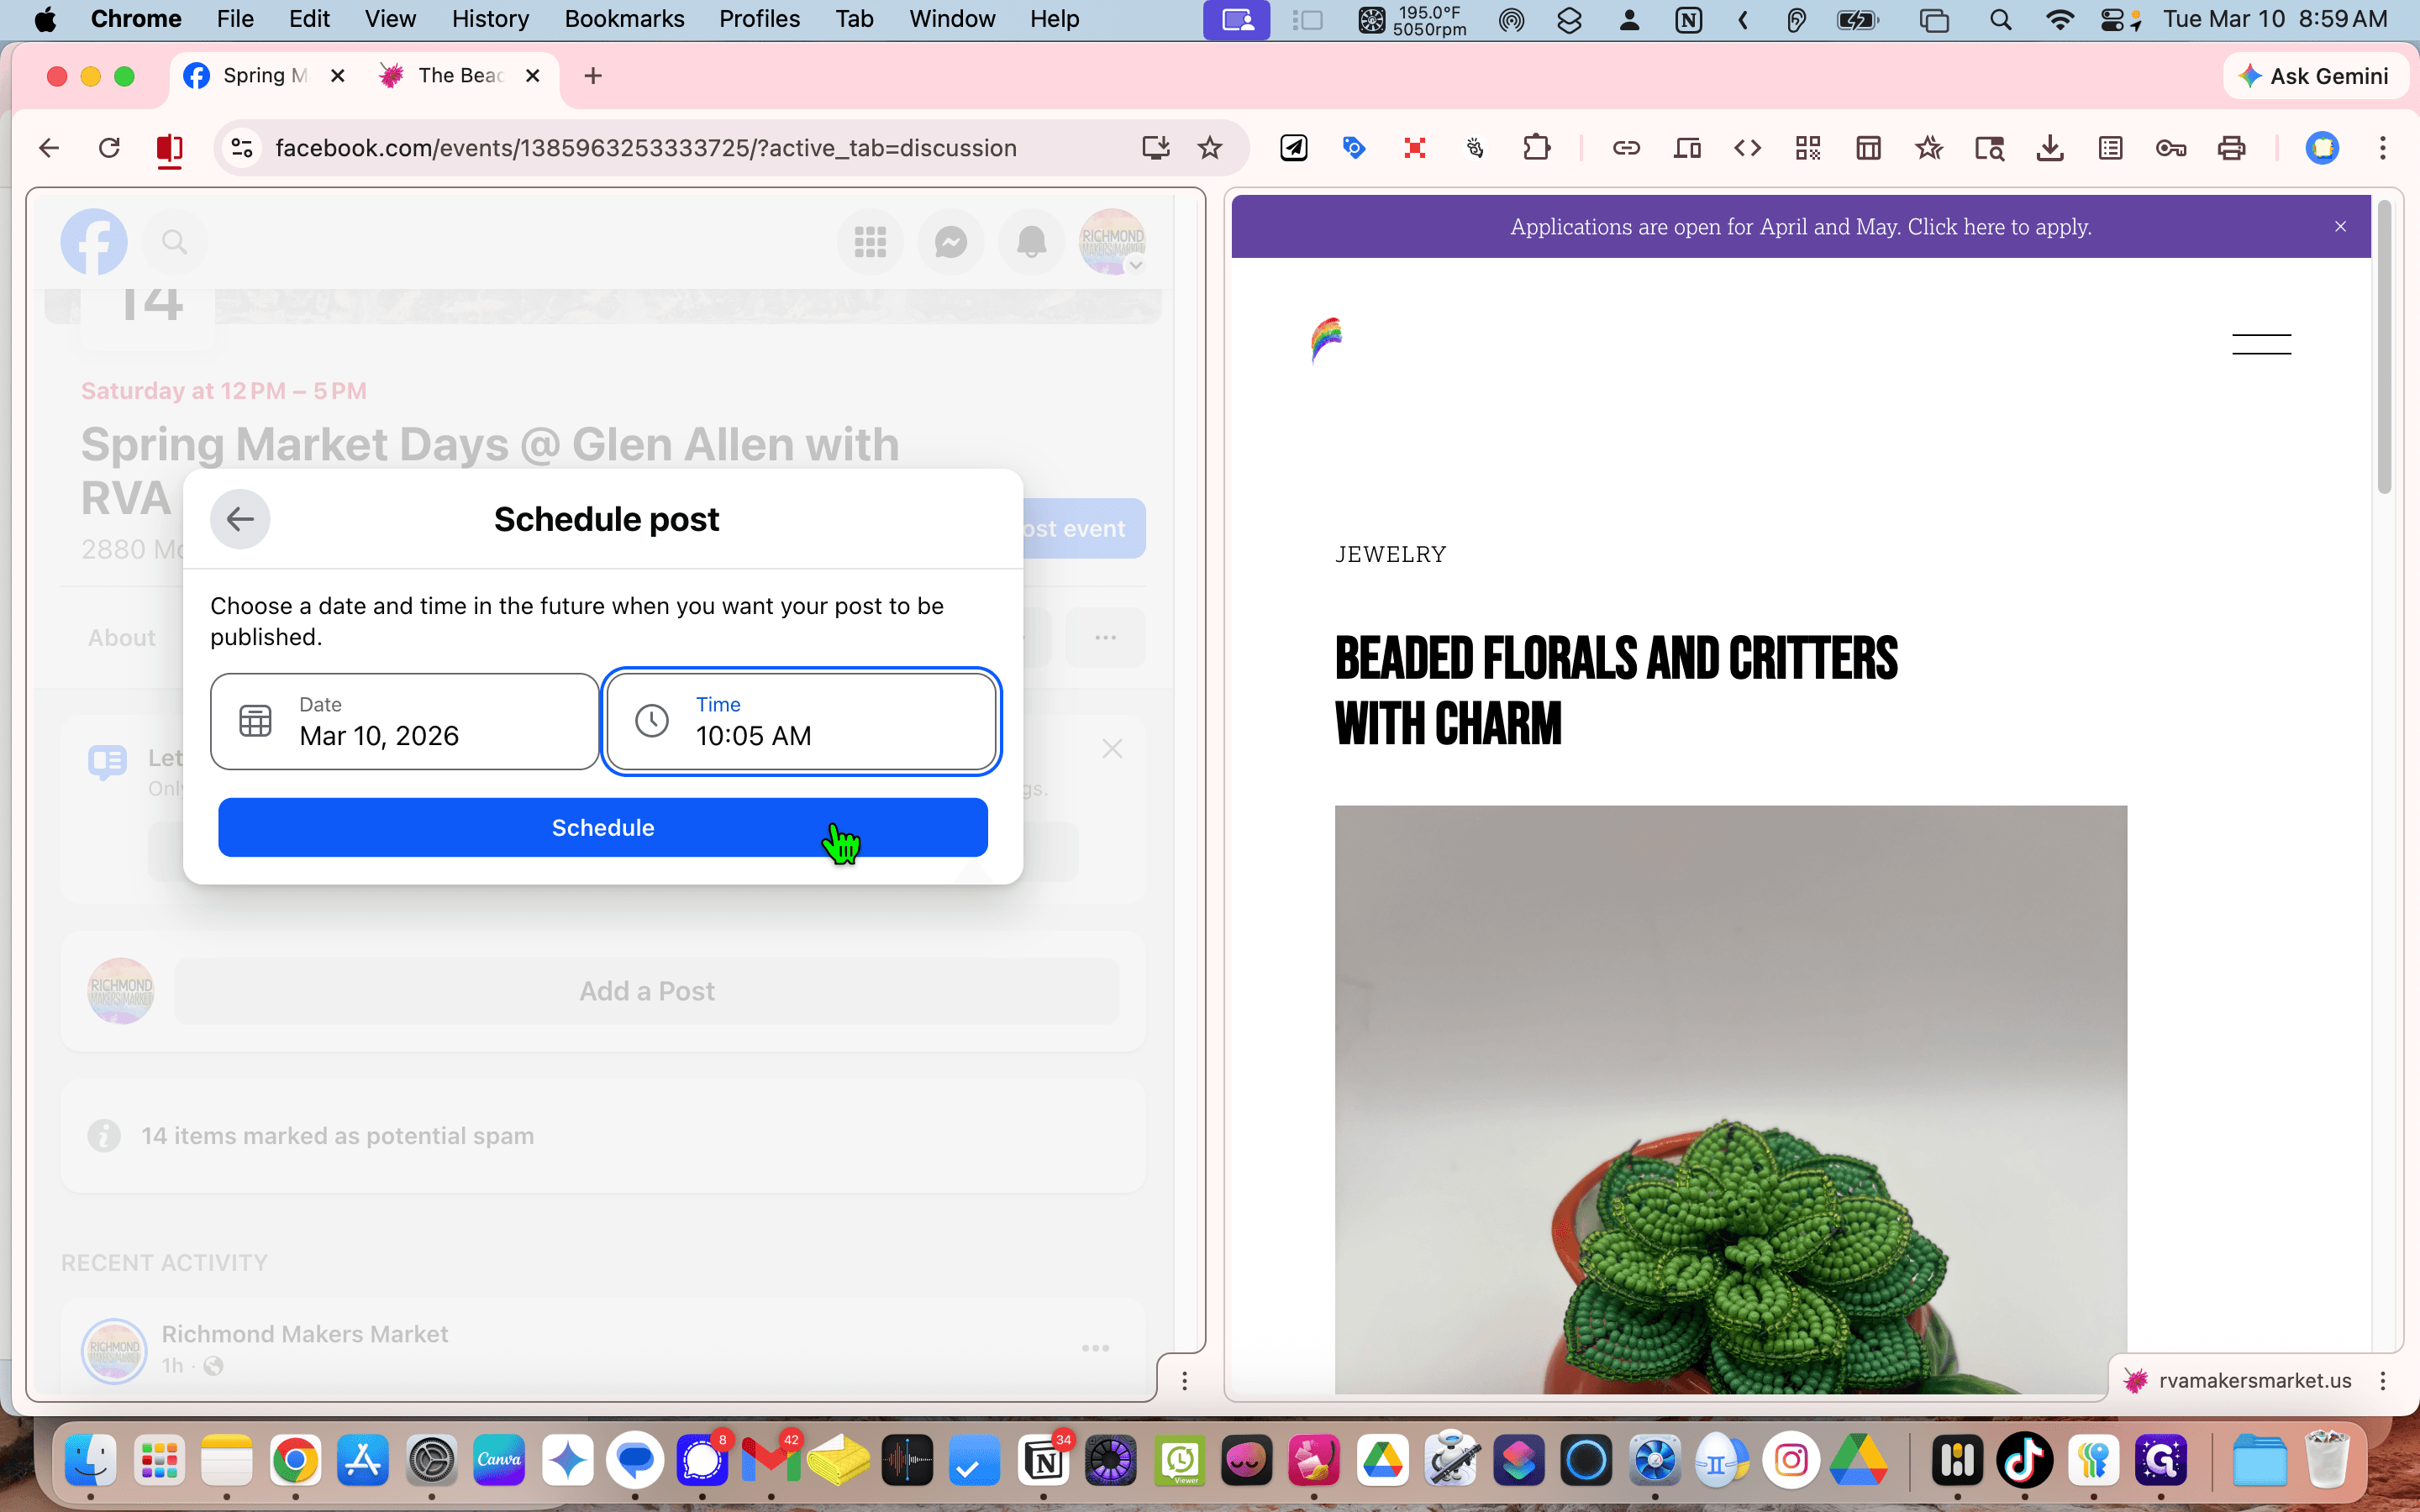Viewport: 2420px width, 1512px height.
Task: Switch to the Spring Market Facebook tab
Action: tap(264, 76)
